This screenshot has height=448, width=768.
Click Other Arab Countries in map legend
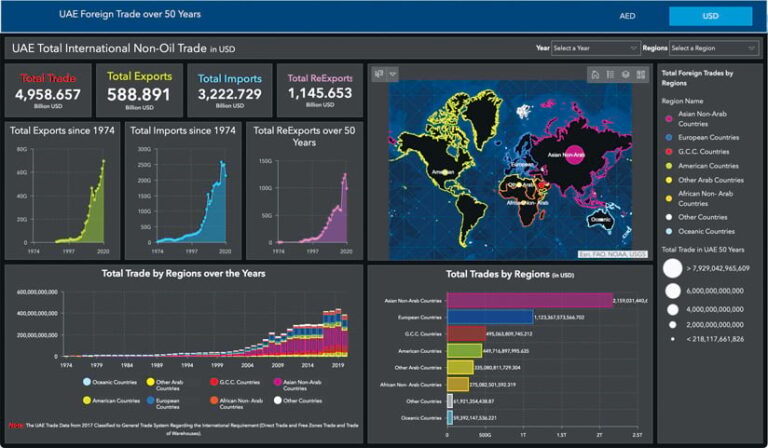coord(704,180)
